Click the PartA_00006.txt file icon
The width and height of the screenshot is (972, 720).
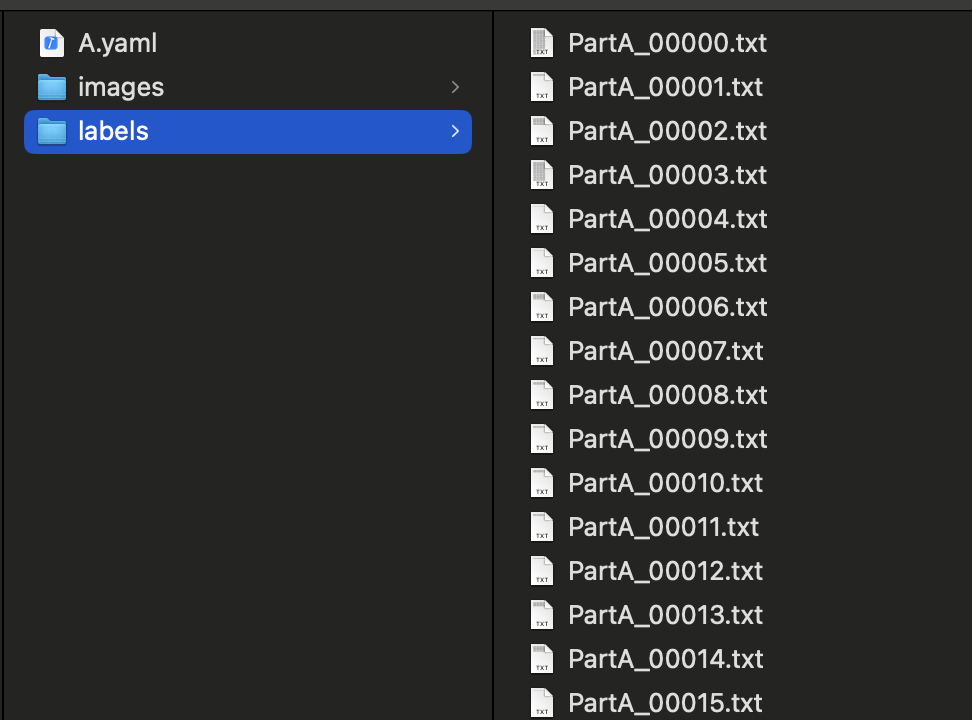pyautogui.click(x=541, y=307)
